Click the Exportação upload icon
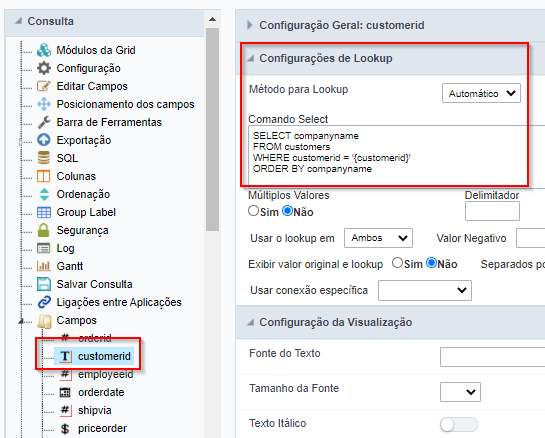The width and height of the screenshot is (545, 438). pyautogui.click(x=44, y=140)
